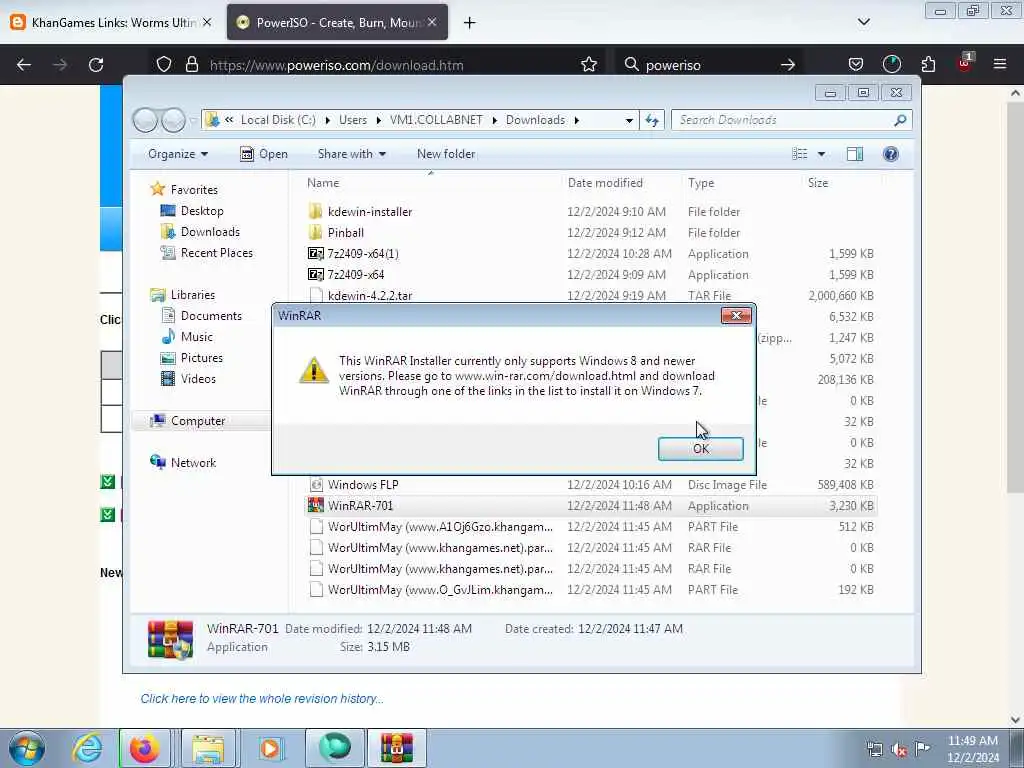Viewport: 1024px width, 768px height.
Task: Sort by Size column header
Action: click(818, 183)
